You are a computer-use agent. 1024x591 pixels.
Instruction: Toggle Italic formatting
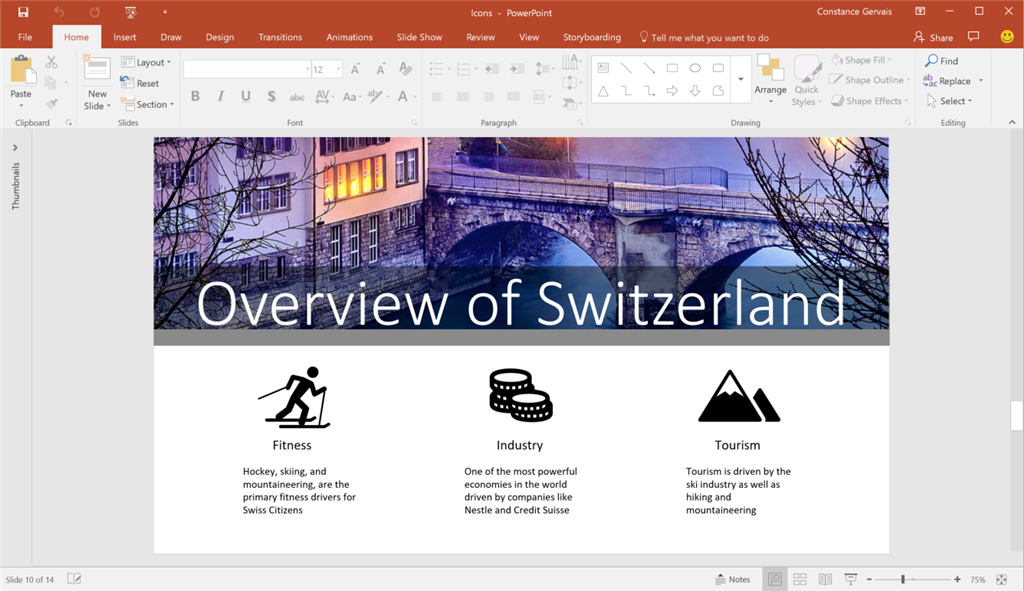(220, 97)
